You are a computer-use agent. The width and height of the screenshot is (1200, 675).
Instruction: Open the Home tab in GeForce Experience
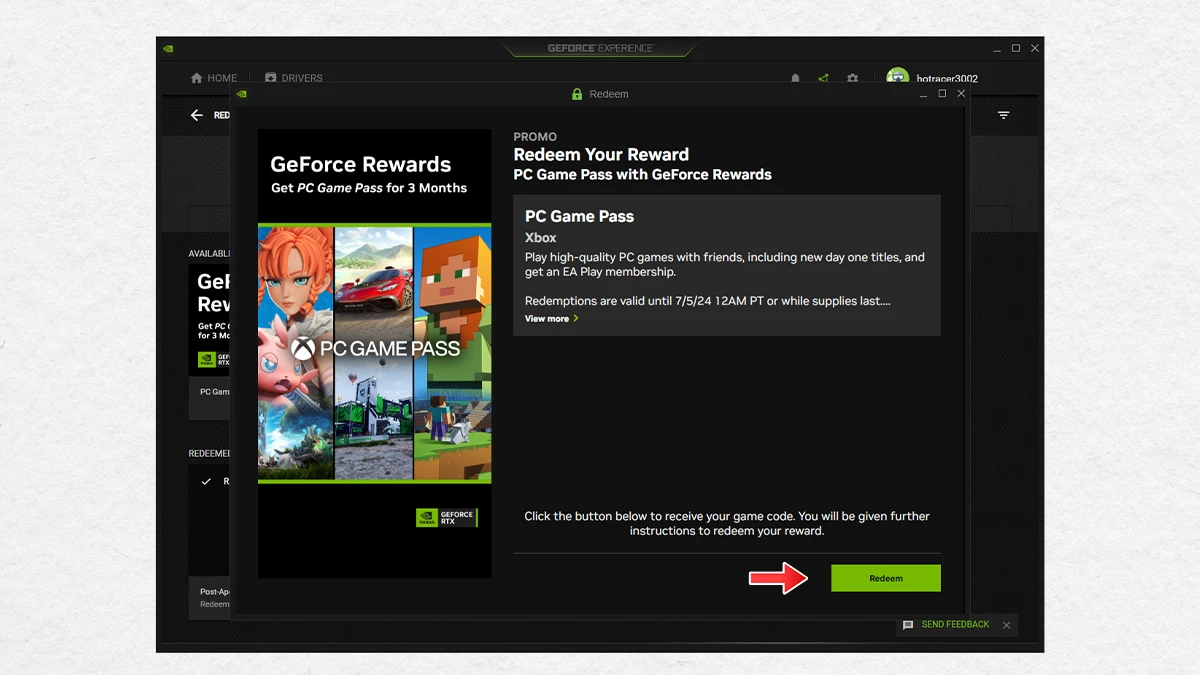(x=214, y=78)
